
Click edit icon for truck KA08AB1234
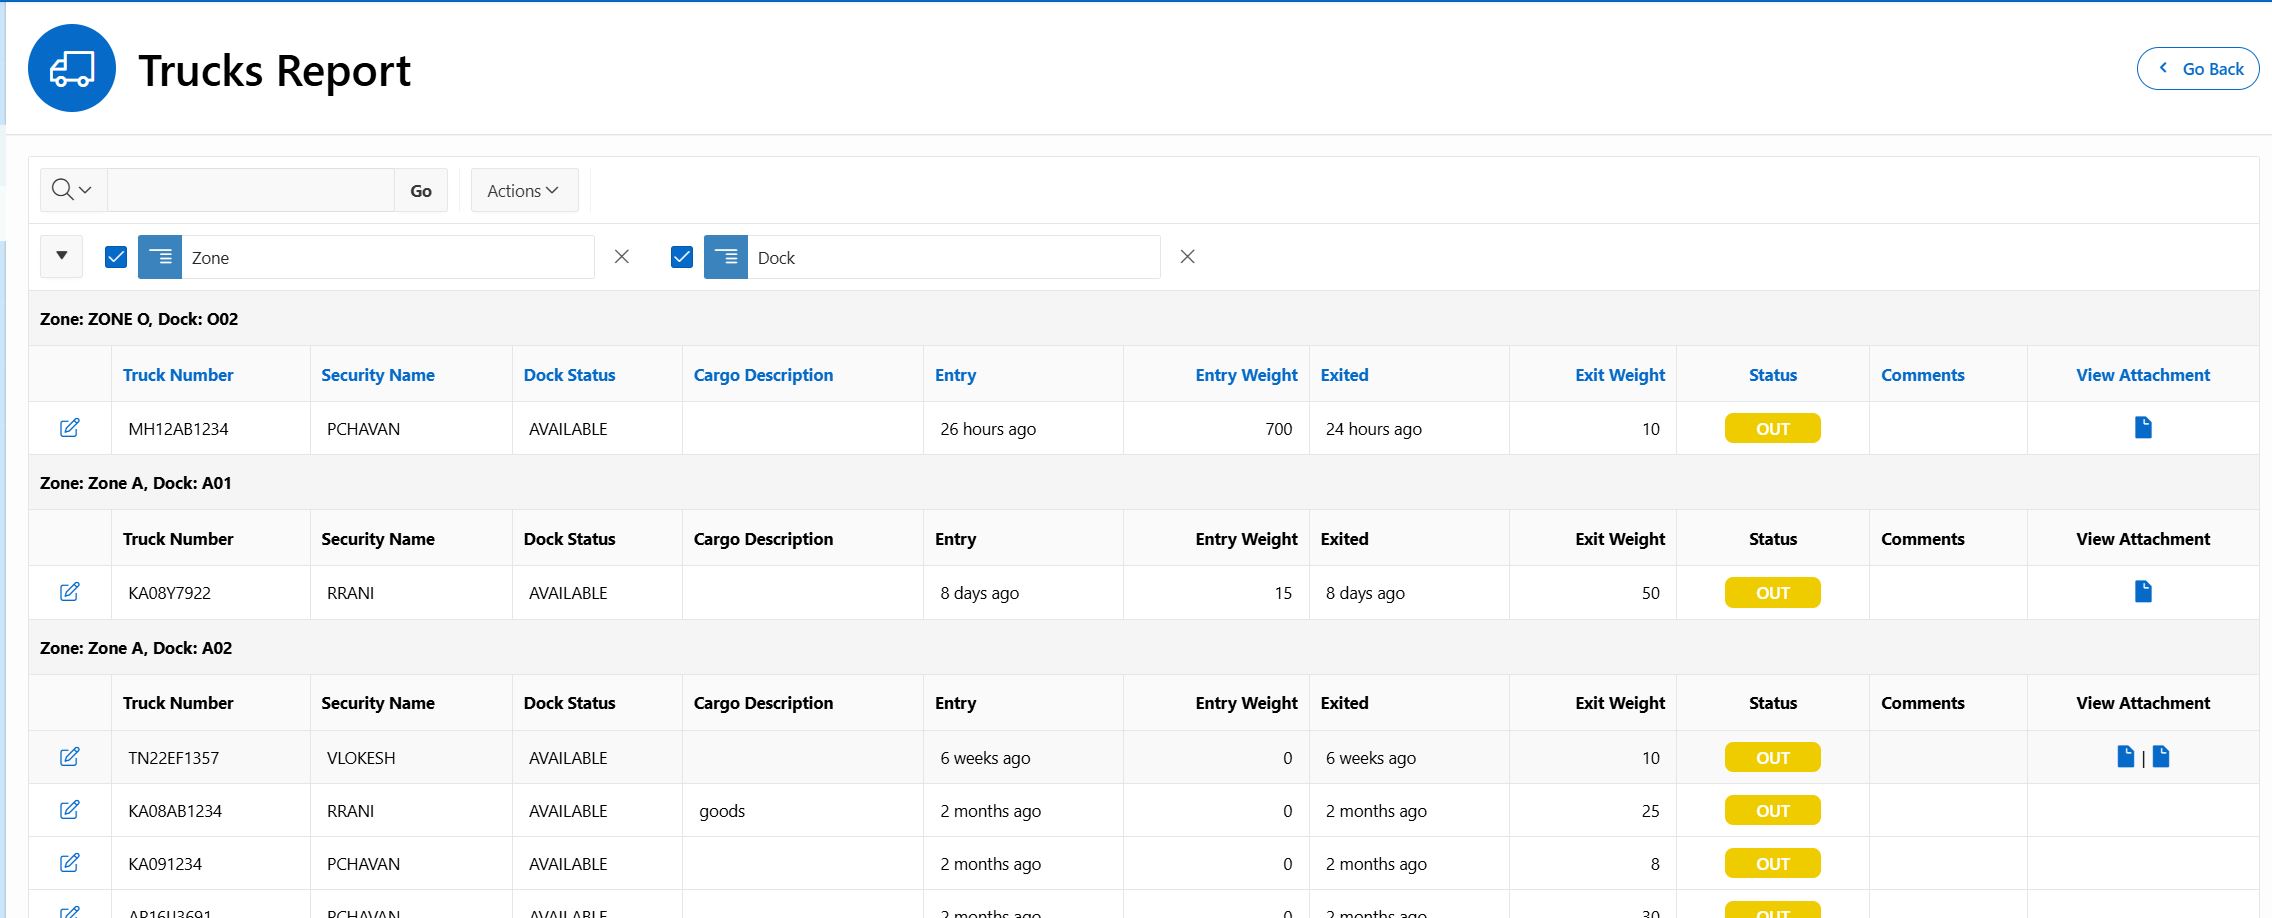tap(69, 810)
